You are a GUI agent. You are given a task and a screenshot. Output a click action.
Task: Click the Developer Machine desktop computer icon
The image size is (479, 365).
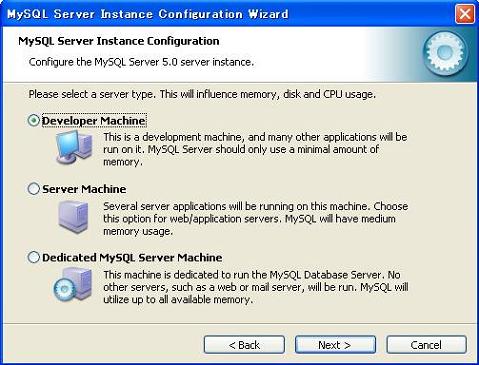click(x=74, y=147)
